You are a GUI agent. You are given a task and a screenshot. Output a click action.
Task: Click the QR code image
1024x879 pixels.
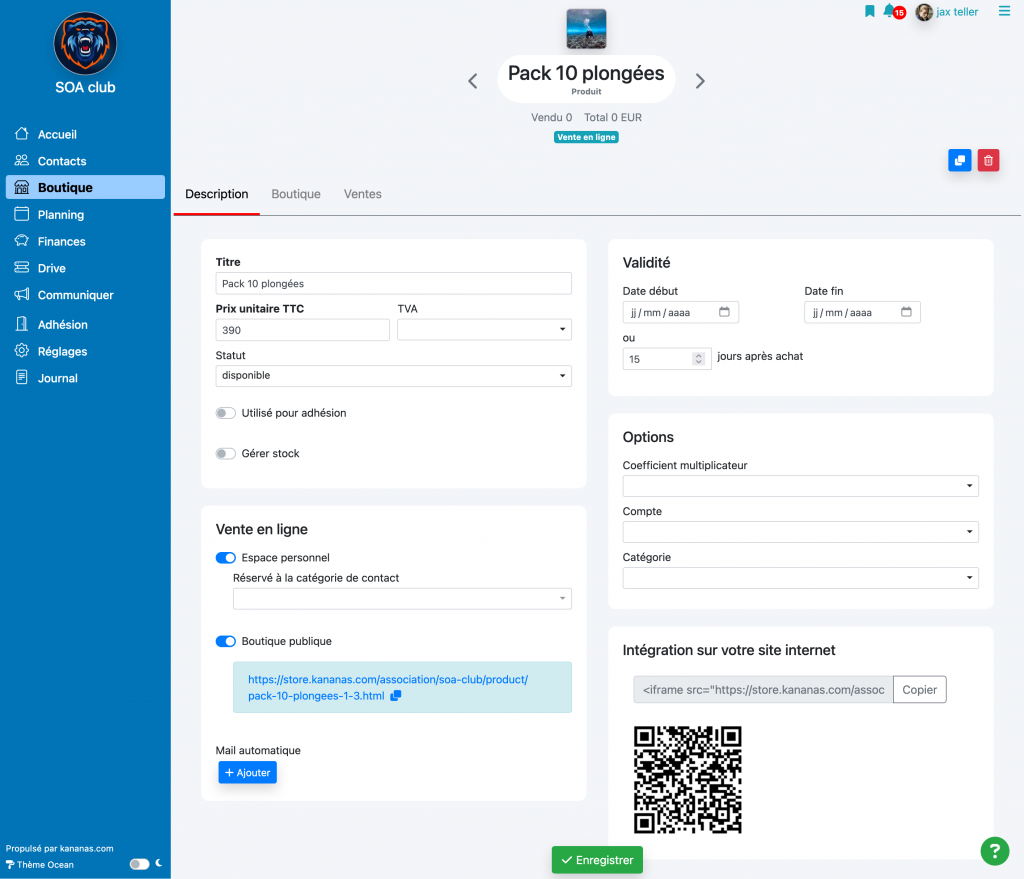(687, 780)
